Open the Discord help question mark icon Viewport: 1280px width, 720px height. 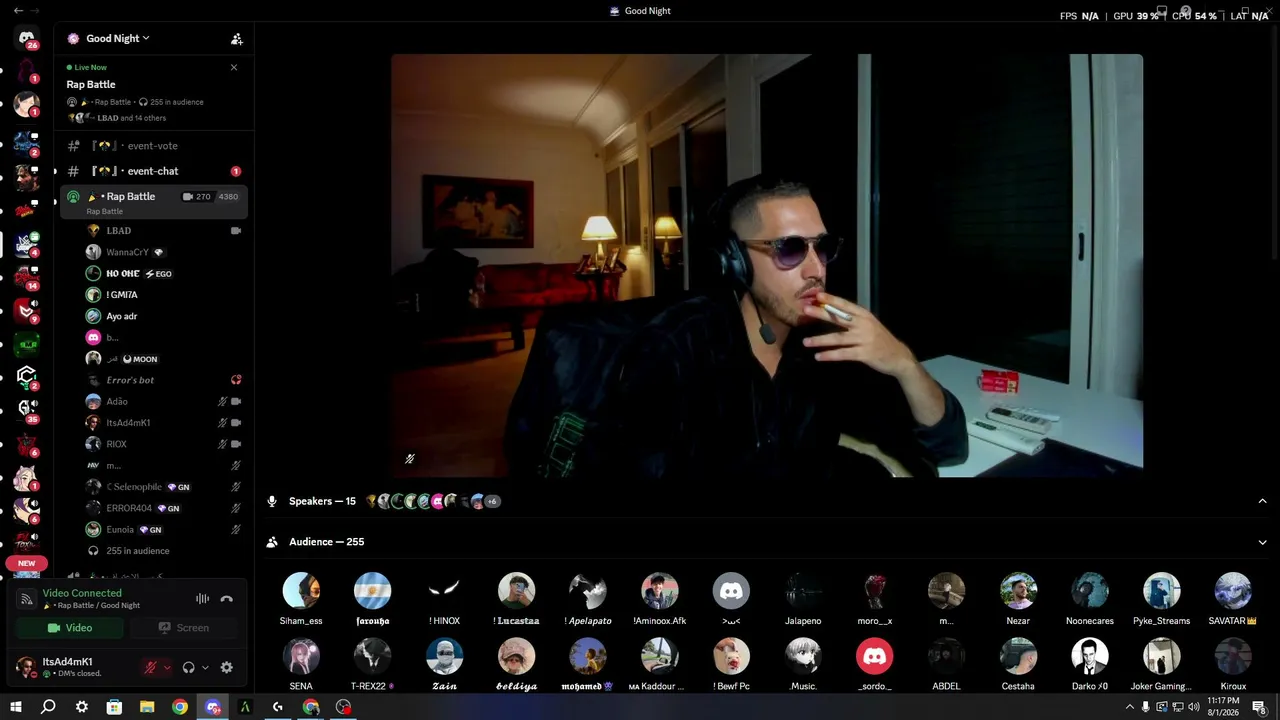pos(1185,11)
